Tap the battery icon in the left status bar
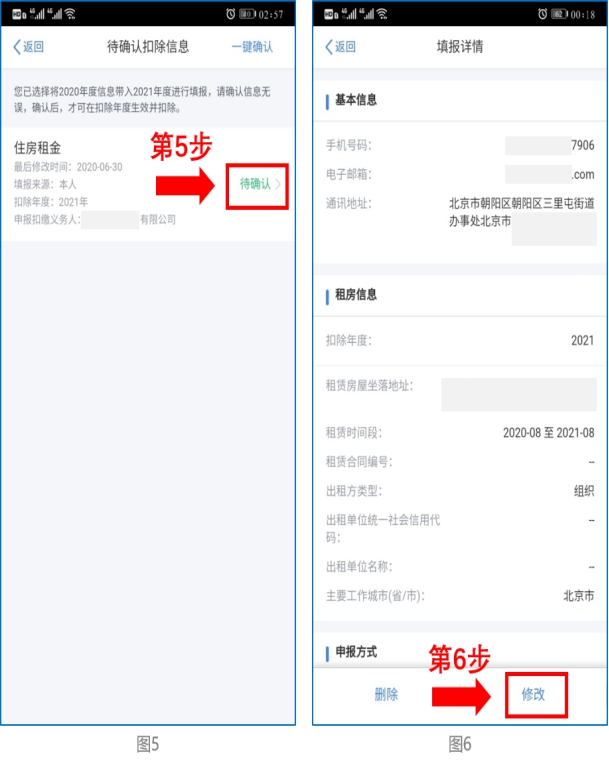This screenshot has width=609, height=765. tap(247, 14)
